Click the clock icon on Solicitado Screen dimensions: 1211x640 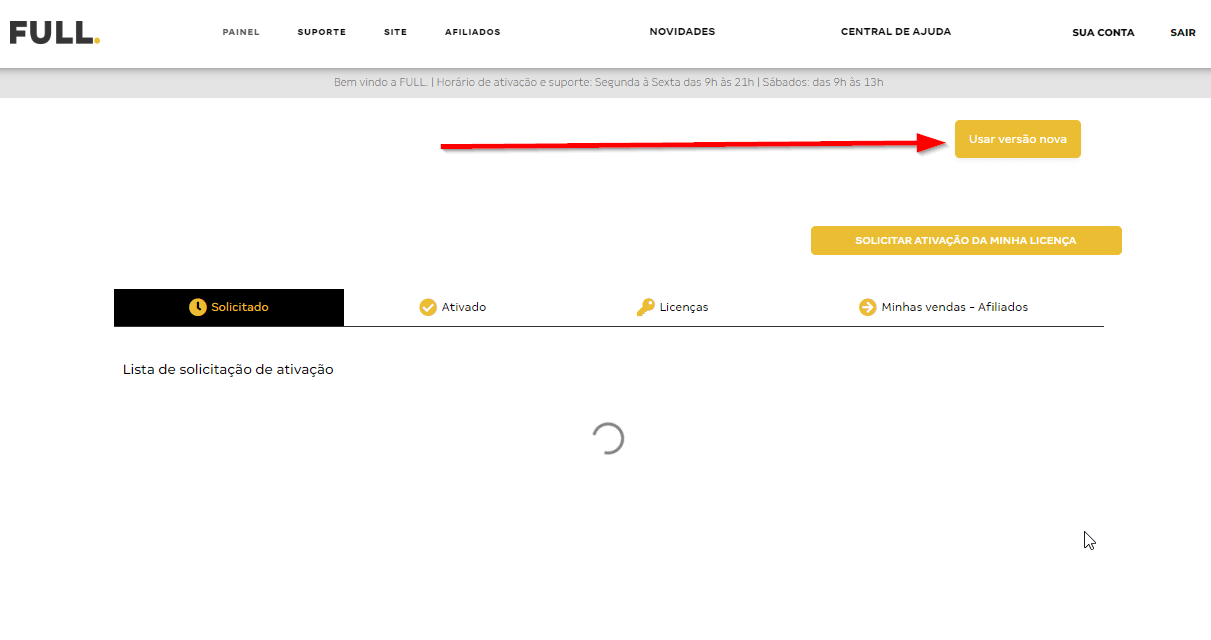click(x=198, y=307)
